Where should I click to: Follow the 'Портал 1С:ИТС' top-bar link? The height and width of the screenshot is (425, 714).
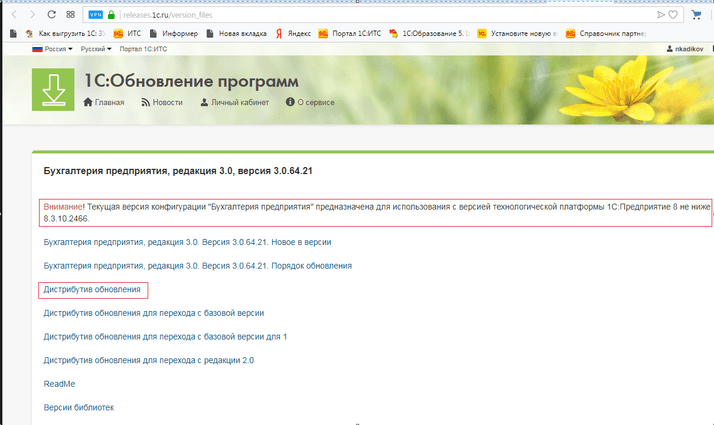coord(143,49)
